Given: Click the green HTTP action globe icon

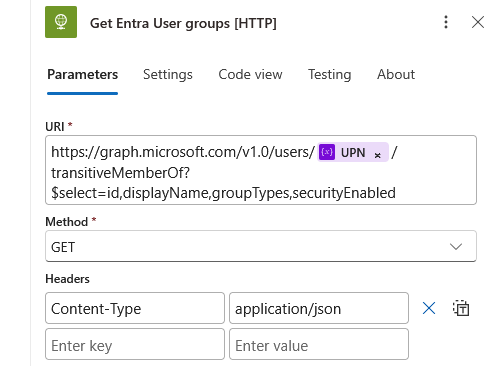Looking at the screenshot, I should (61, 22).
